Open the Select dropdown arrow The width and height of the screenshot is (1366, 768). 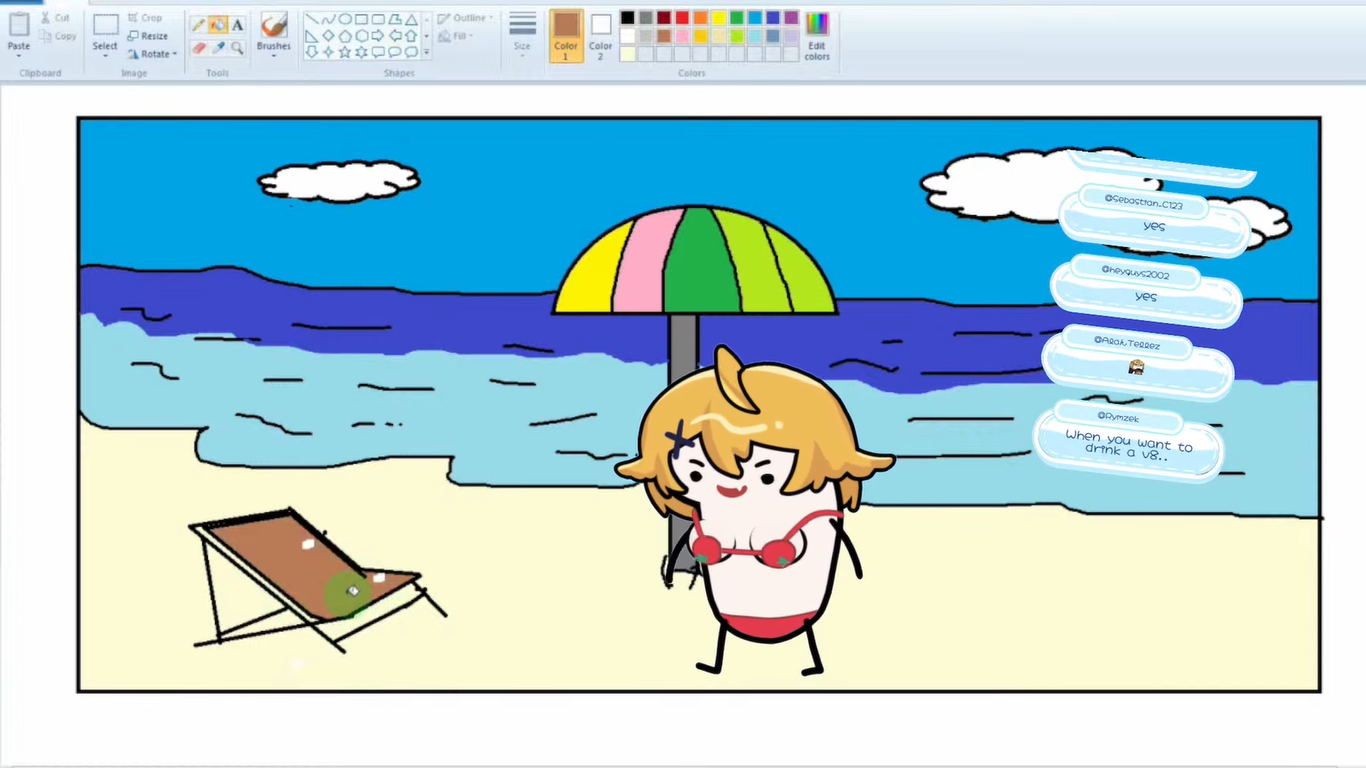pos(105,56)
